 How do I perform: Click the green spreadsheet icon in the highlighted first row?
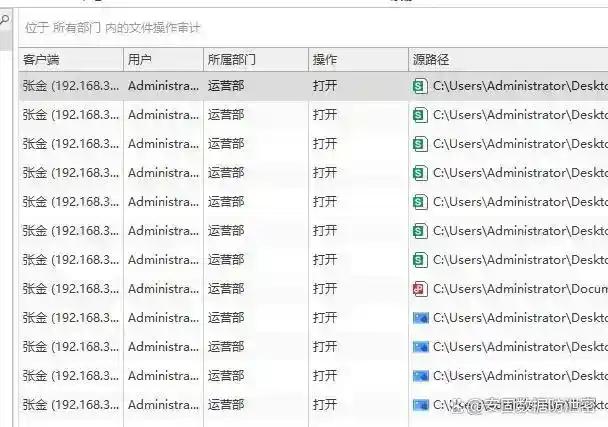click(420, 86)
